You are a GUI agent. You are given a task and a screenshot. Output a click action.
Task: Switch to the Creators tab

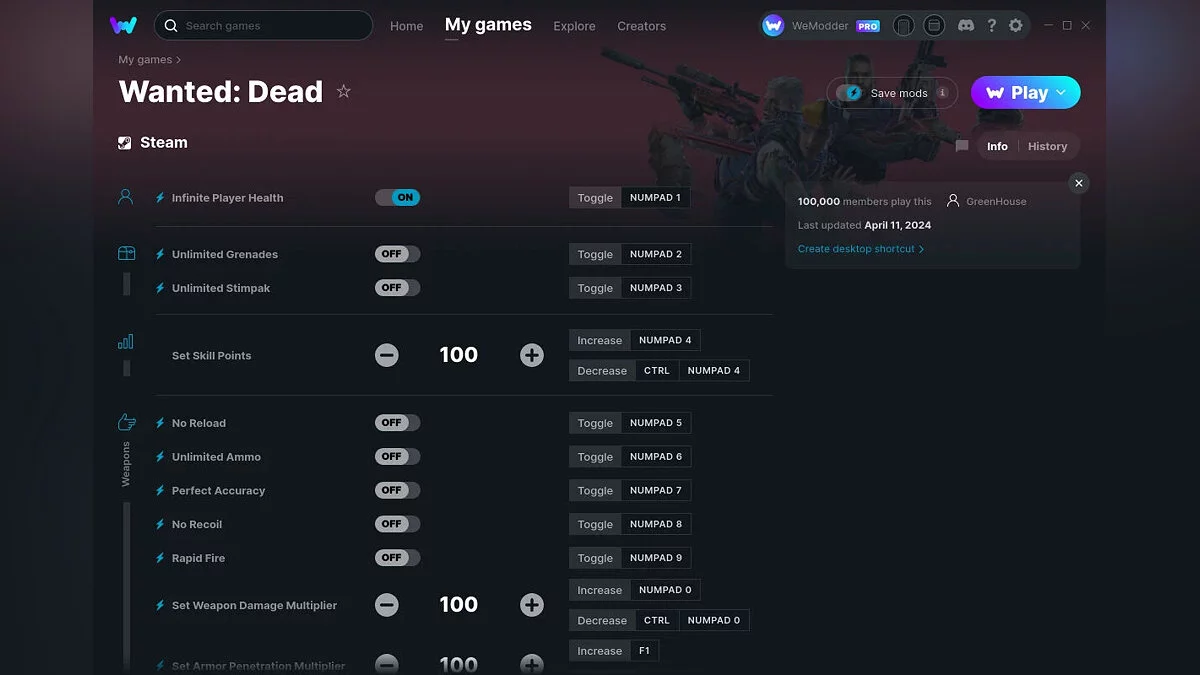641,26
